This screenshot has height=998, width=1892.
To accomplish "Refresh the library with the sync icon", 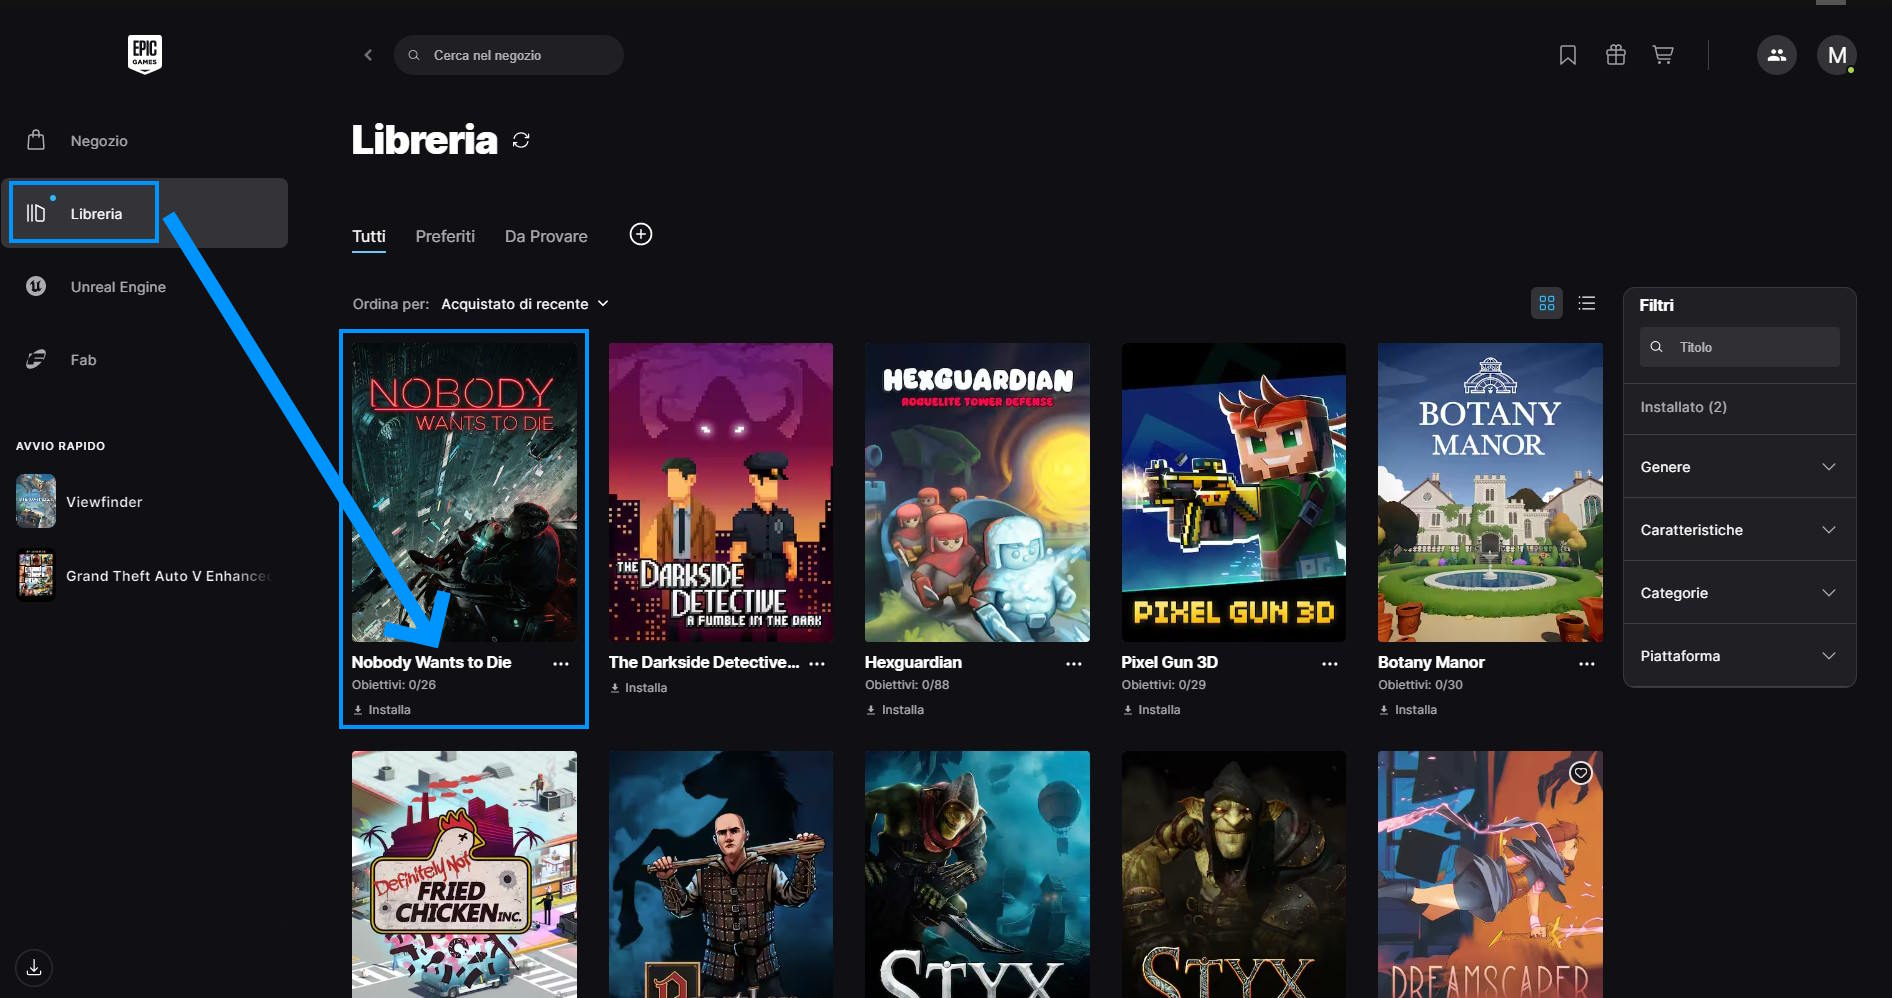I will [521, 140].
